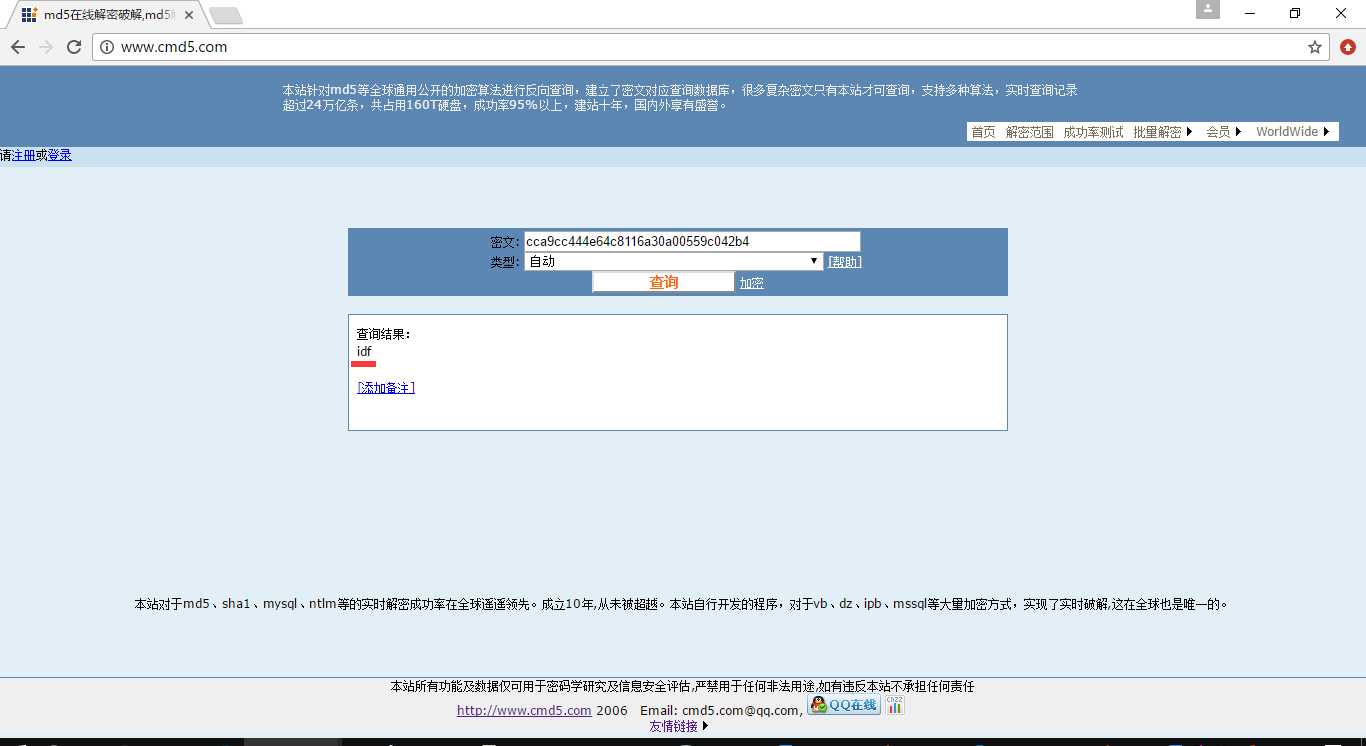Viewport: 1366px width, 746px height.
Task: Go back with the browser back arrow
Action: pyautogui.click(x=18, y=47)
